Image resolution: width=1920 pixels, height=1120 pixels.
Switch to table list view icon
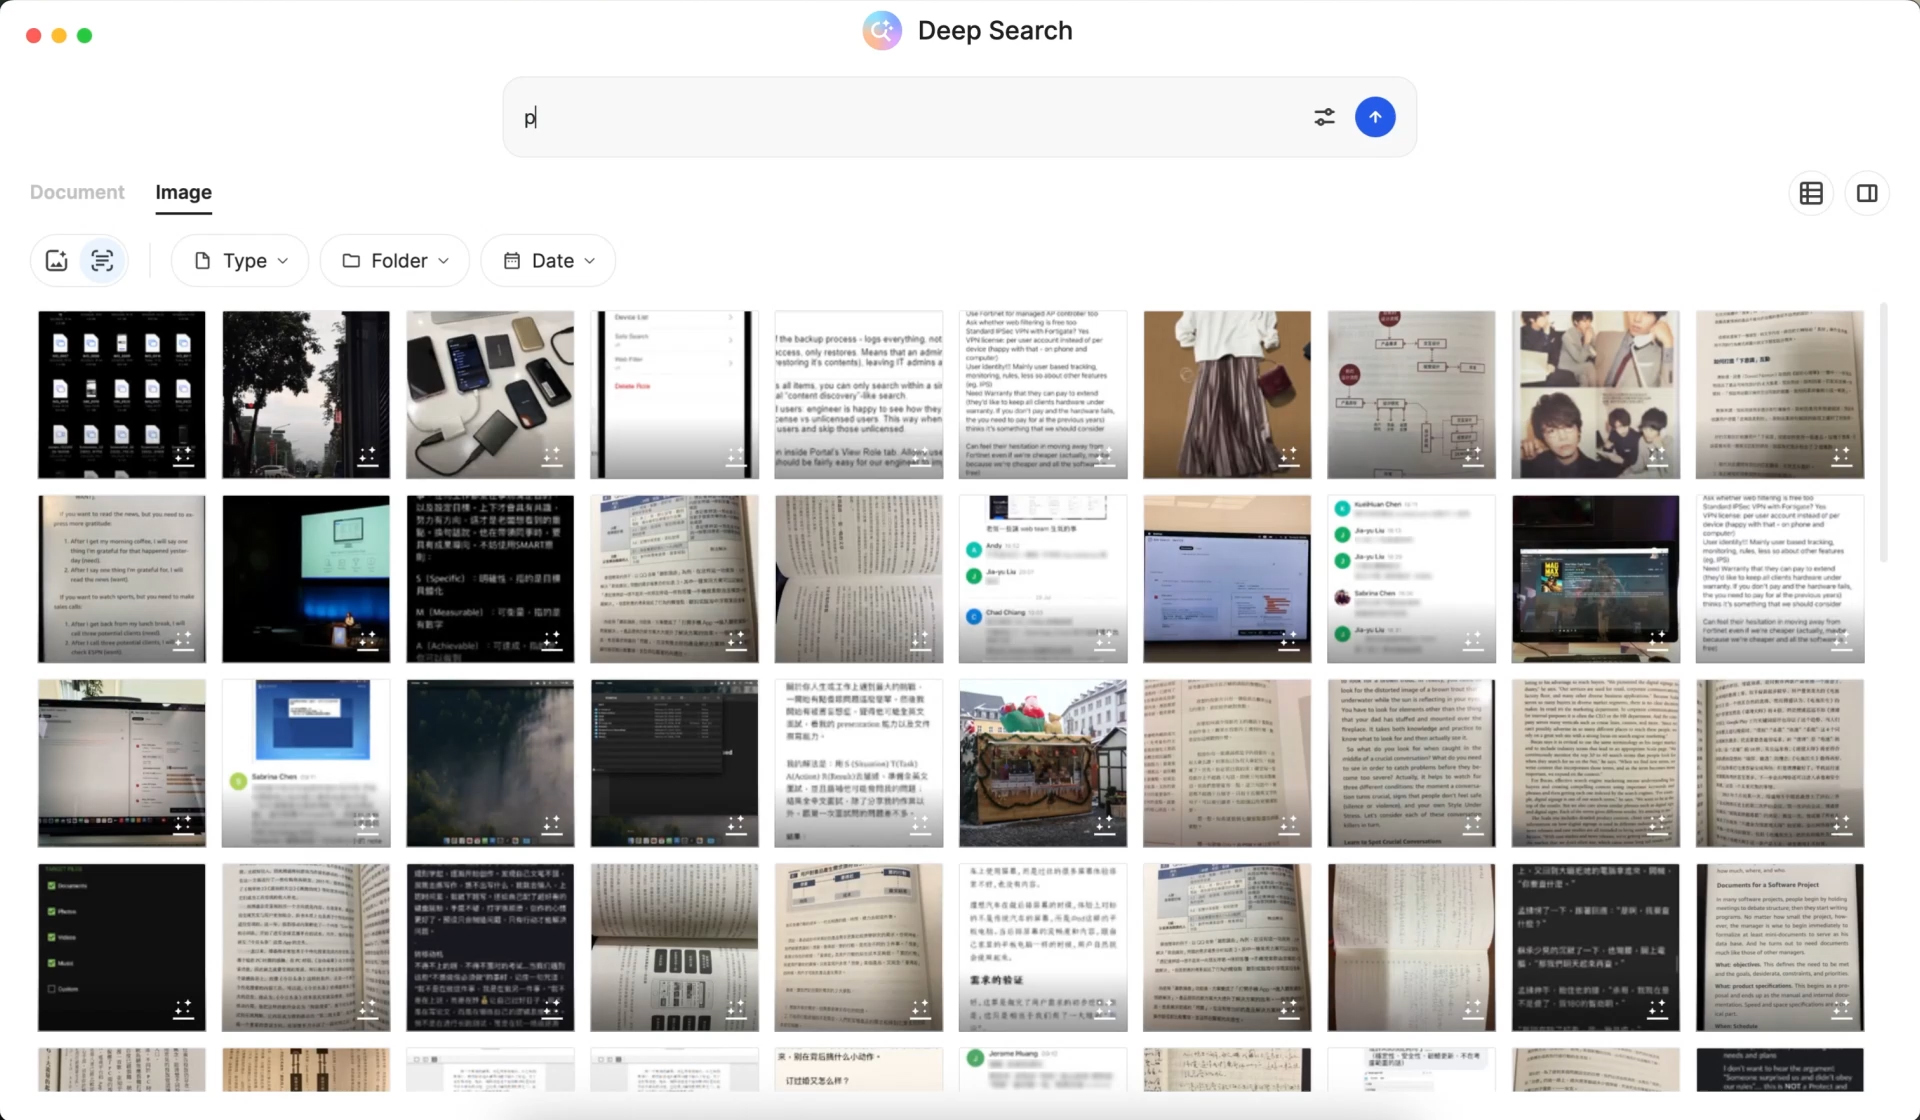coord(1811,193)
